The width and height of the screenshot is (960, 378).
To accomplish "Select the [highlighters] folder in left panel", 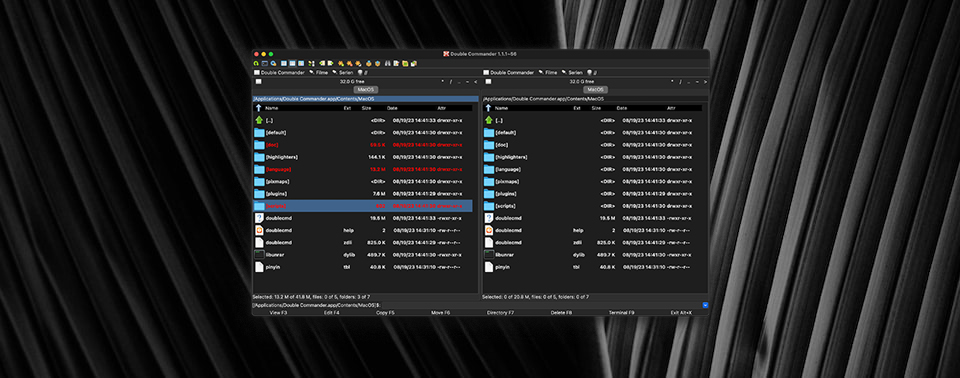I will pyautogui.click(x=362, y=157).
